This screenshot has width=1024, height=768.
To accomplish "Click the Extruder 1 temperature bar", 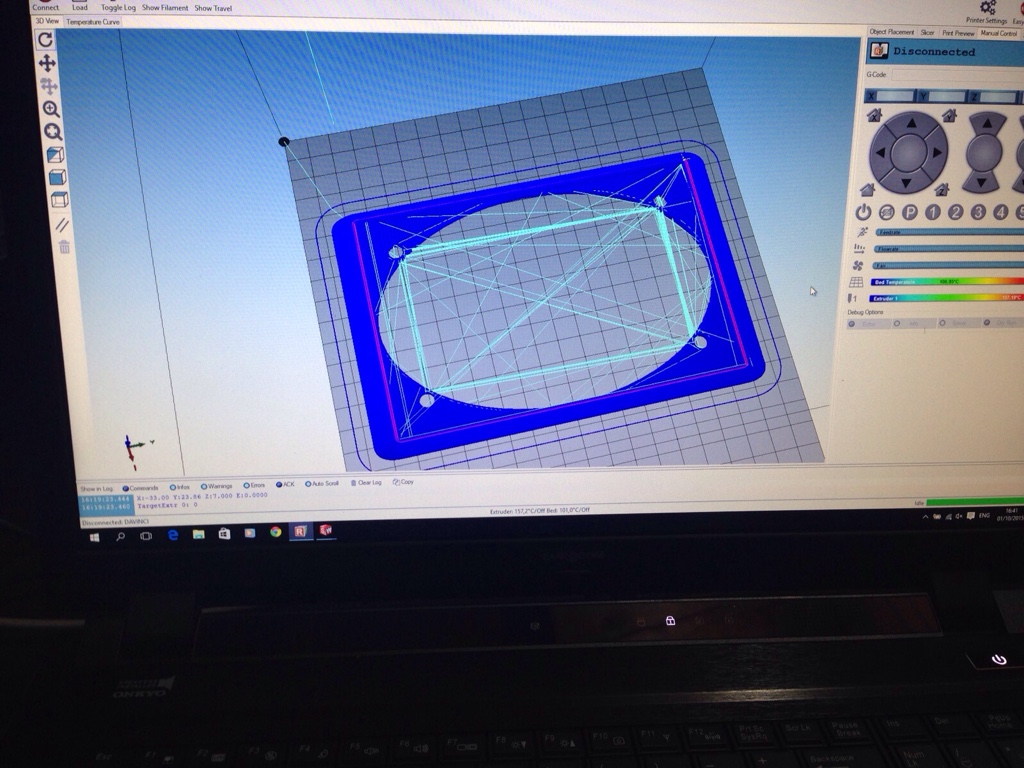I will coord(946,298).
